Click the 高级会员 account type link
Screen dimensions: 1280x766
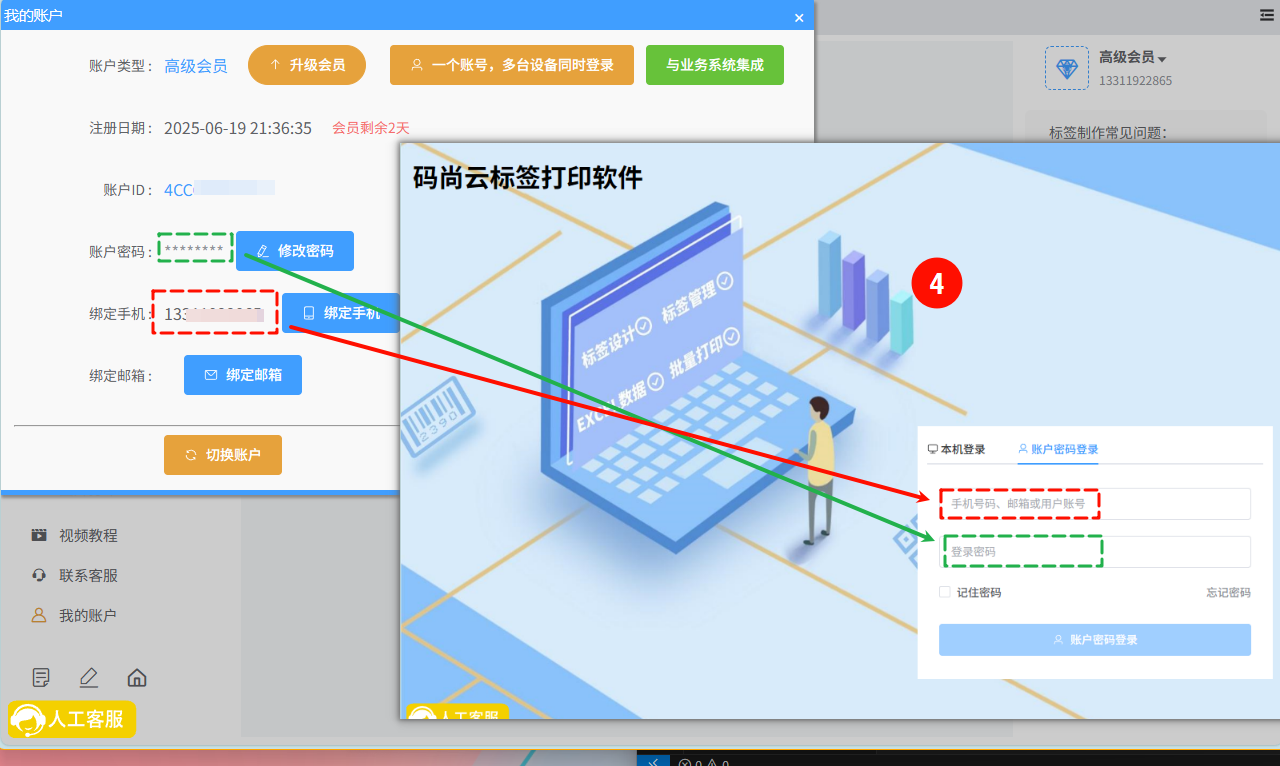coord(196,66)
